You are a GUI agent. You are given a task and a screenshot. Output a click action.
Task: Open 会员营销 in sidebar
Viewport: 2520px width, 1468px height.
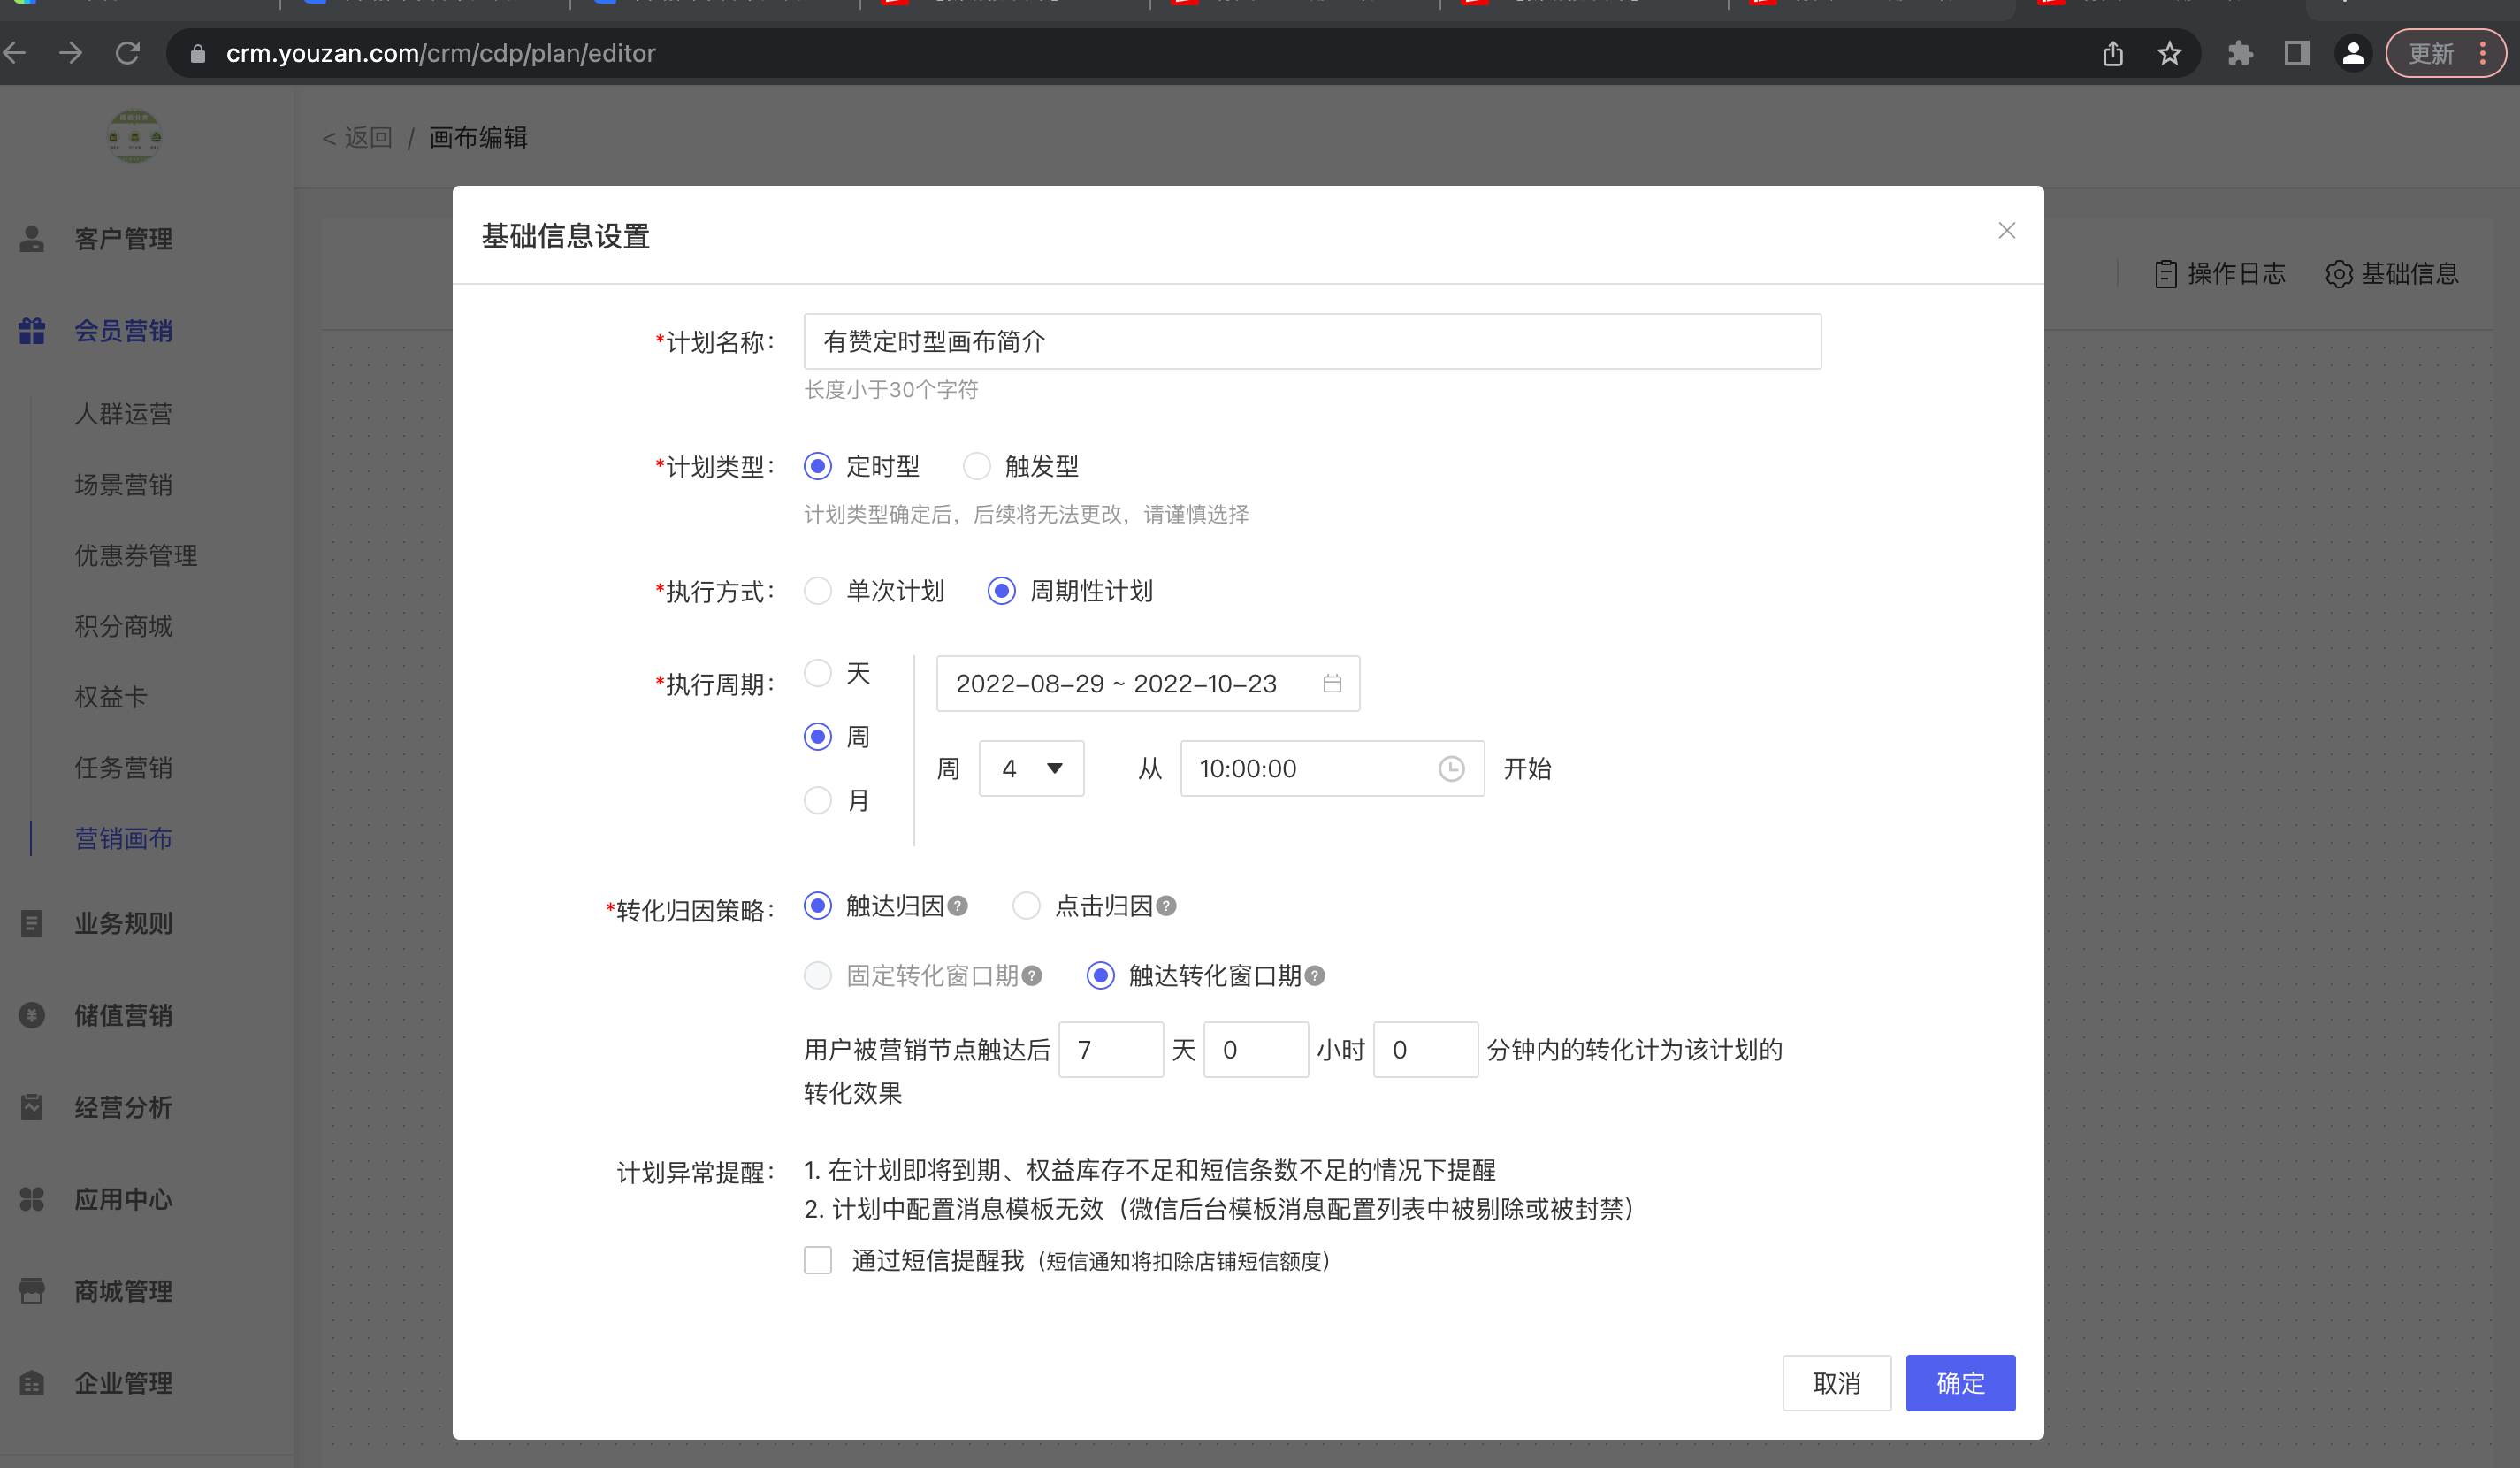point(123,331)
